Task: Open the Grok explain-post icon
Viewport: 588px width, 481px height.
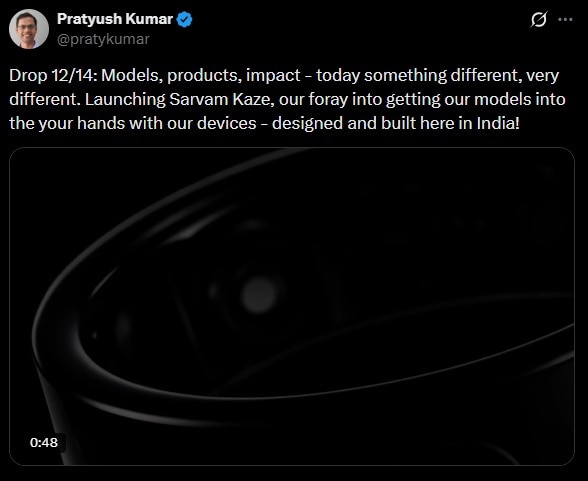Action: point(538,19)
